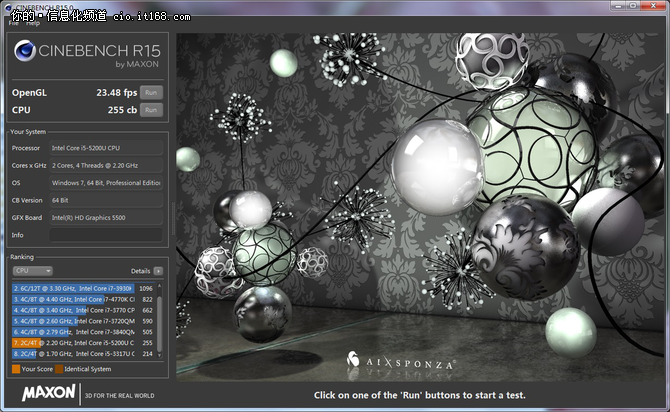Click the Details arrow button
The image size is (670, 412).
point(158,271)
